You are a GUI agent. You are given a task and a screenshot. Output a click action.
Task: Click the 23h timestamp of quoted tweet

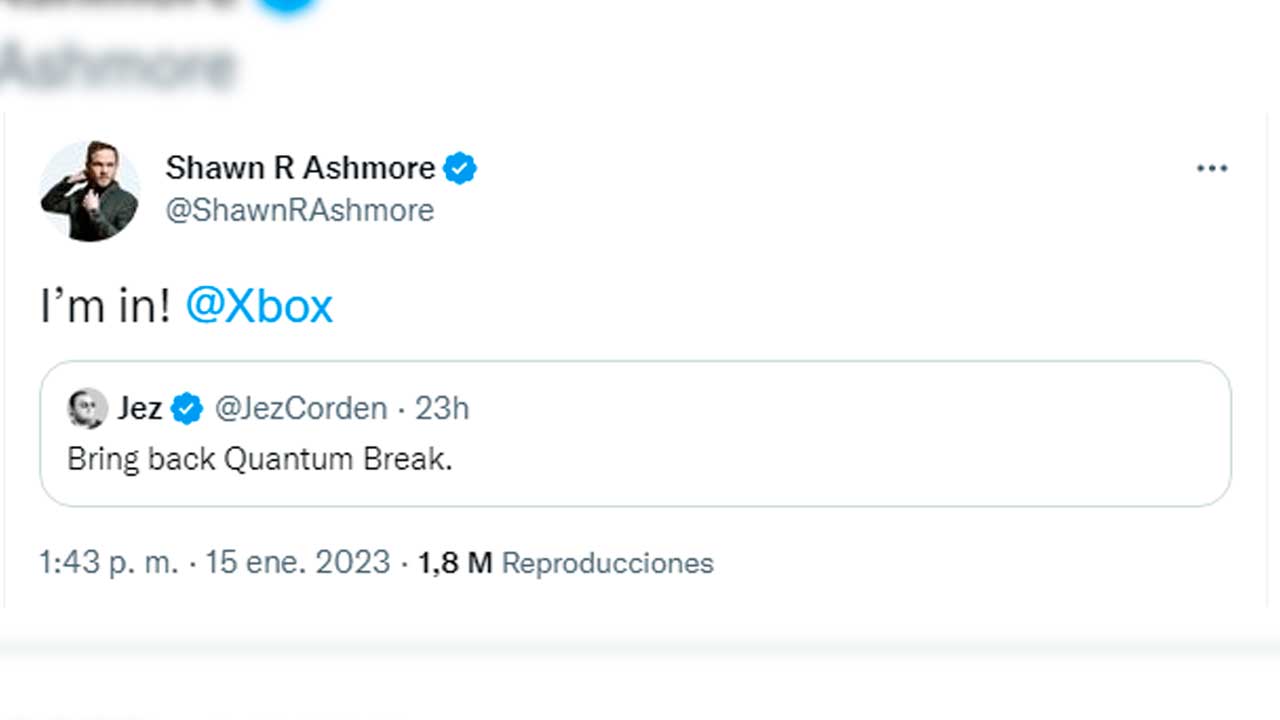(441, 408)
